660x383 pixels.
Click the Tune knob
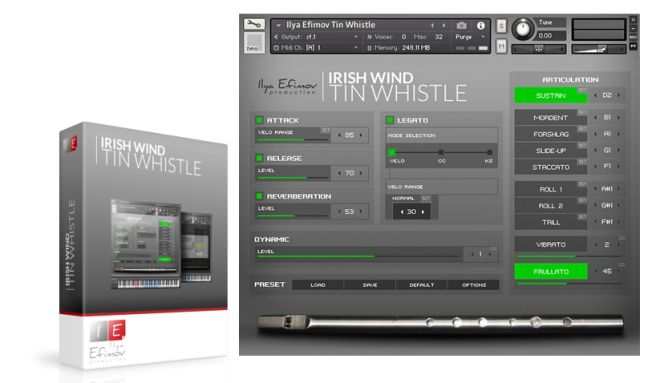pos(523,29)
